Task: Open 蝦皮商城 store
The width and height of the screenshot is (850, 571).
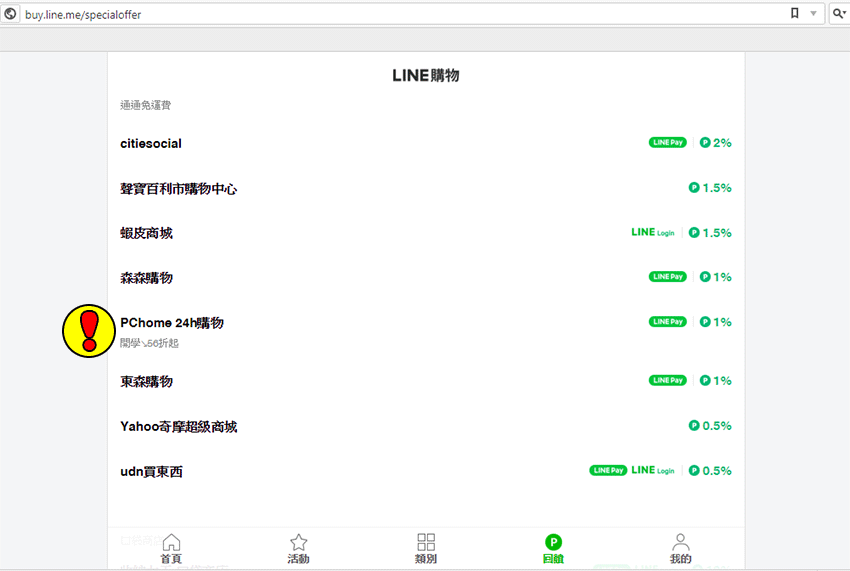Action: (x=426, y=233)
